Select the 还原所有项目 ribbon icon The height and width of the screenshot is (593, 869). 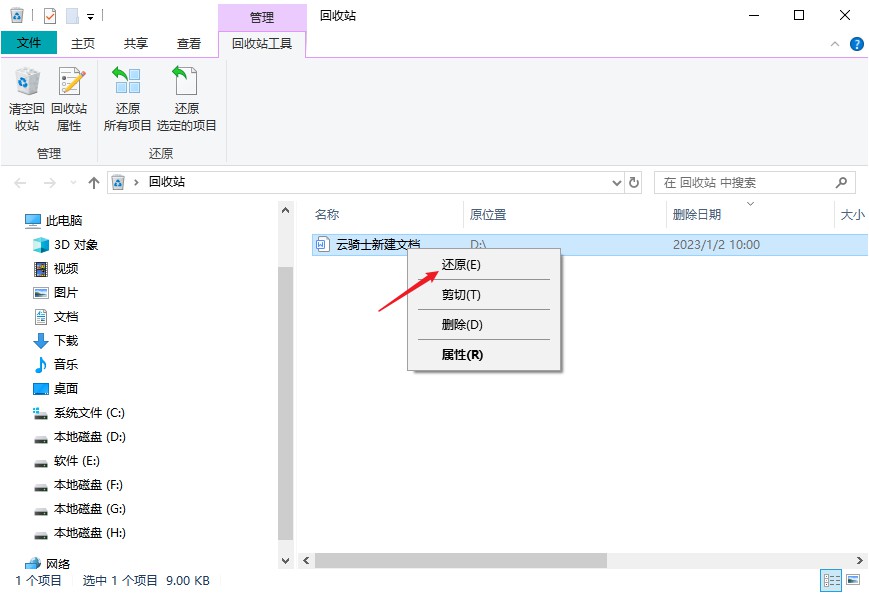click(x=127, y=97)
